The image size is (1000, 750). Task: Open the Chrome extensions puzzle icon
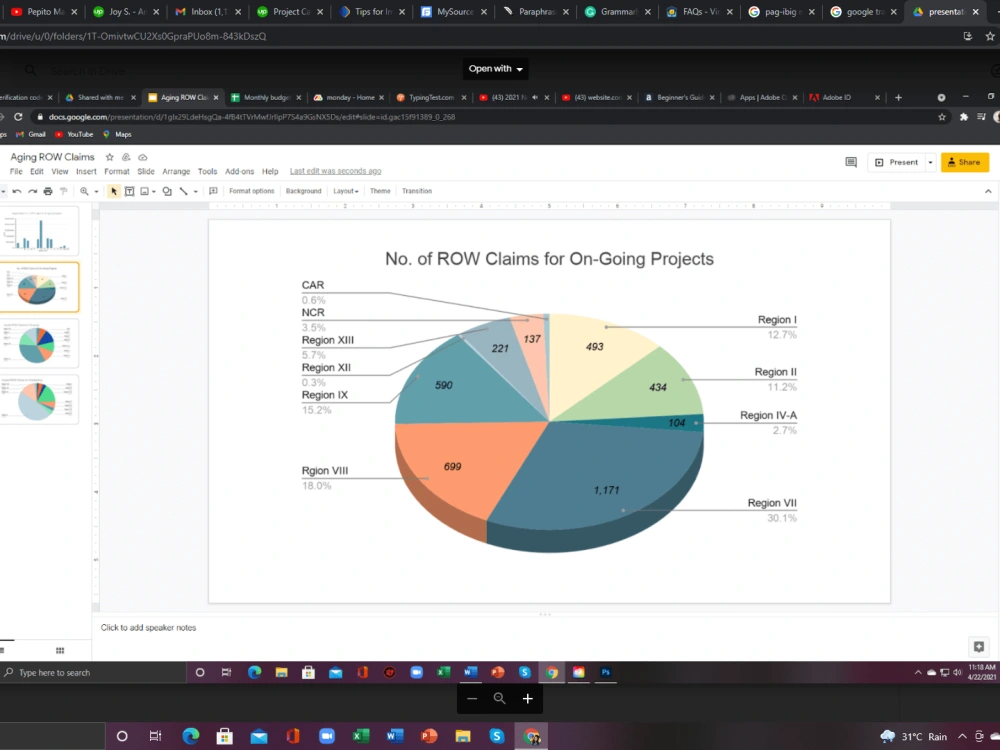pyautogui.click(x=964, y=117)
